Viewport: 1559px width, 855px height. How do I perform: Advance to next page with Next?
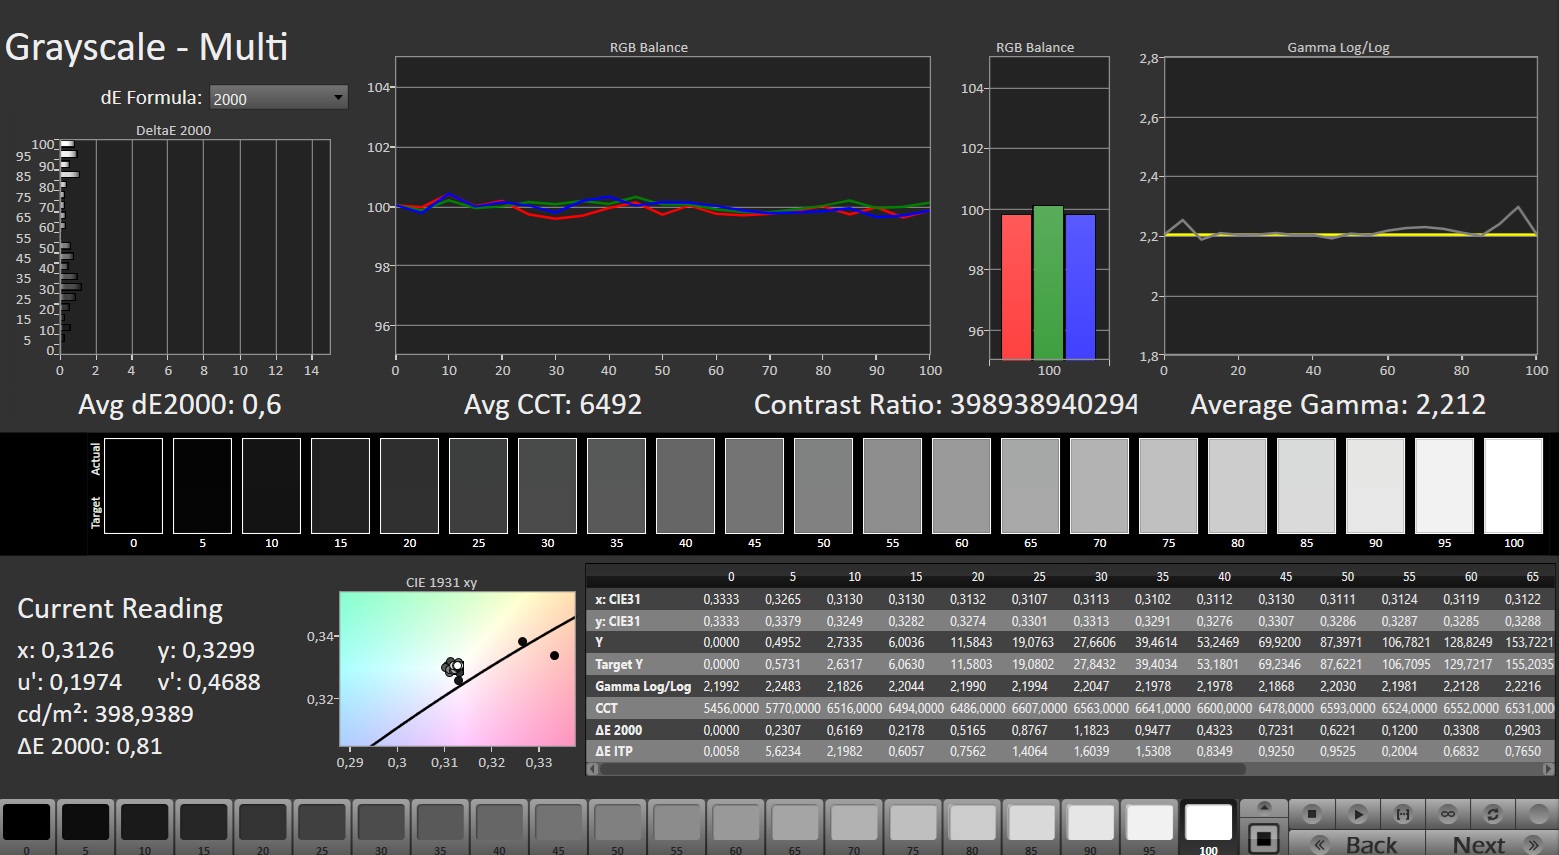tap(1491, 843)
